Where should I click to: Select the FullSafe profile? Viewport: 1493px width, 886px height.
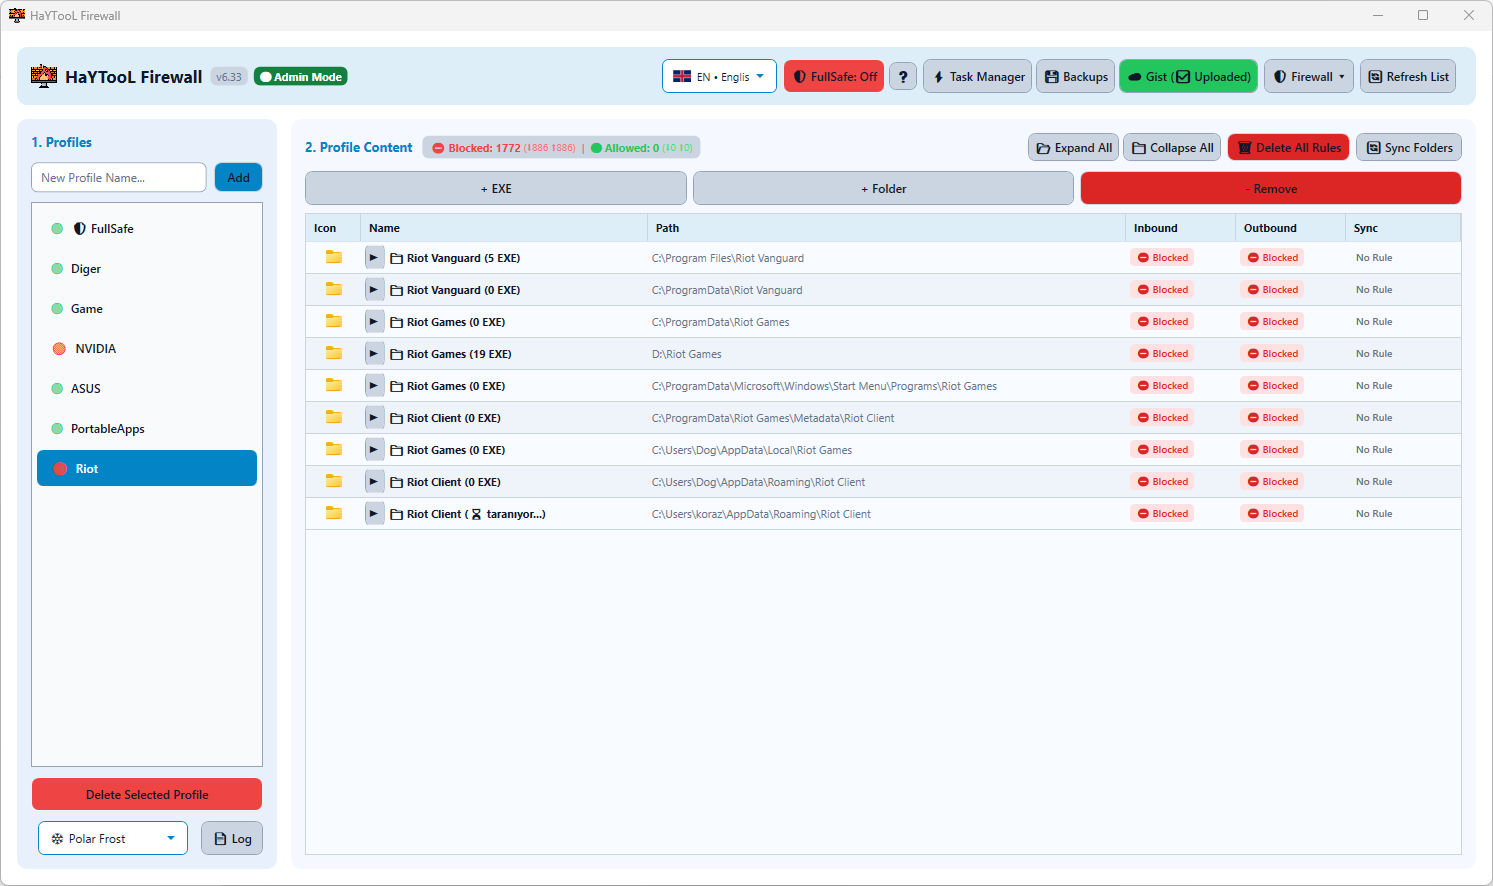(147, 229)
